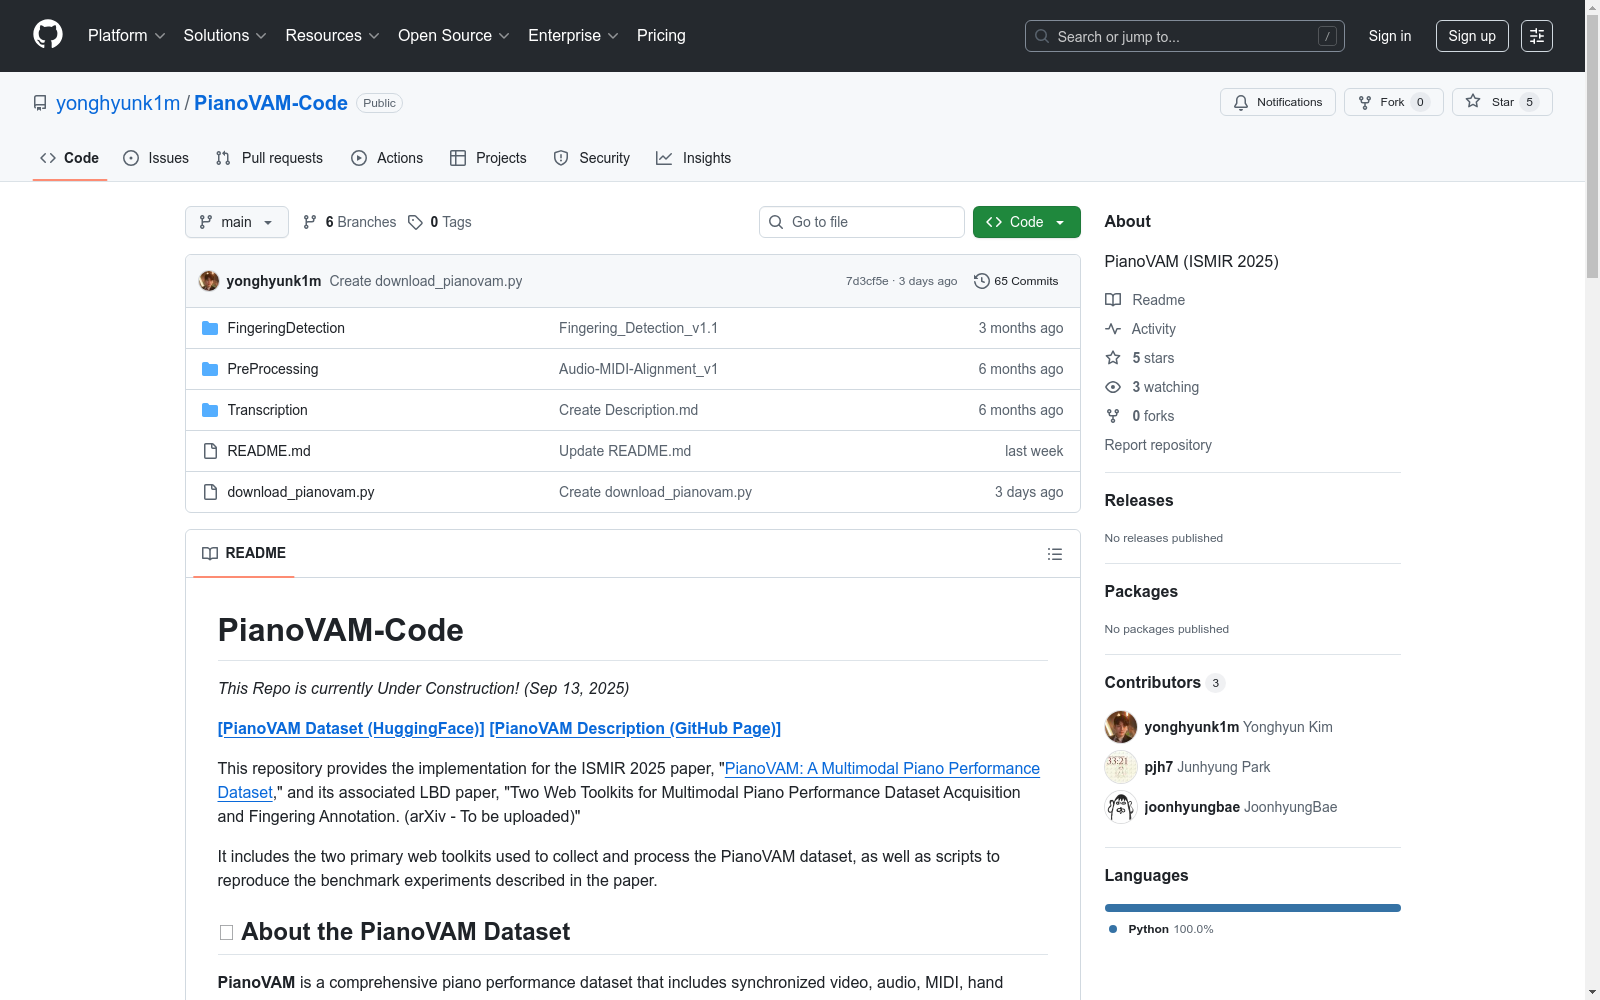Screen dimensions: 1600x1000
Task: Switch to the Insights tab
Action: pyautogui.click(x=693, y=158)
